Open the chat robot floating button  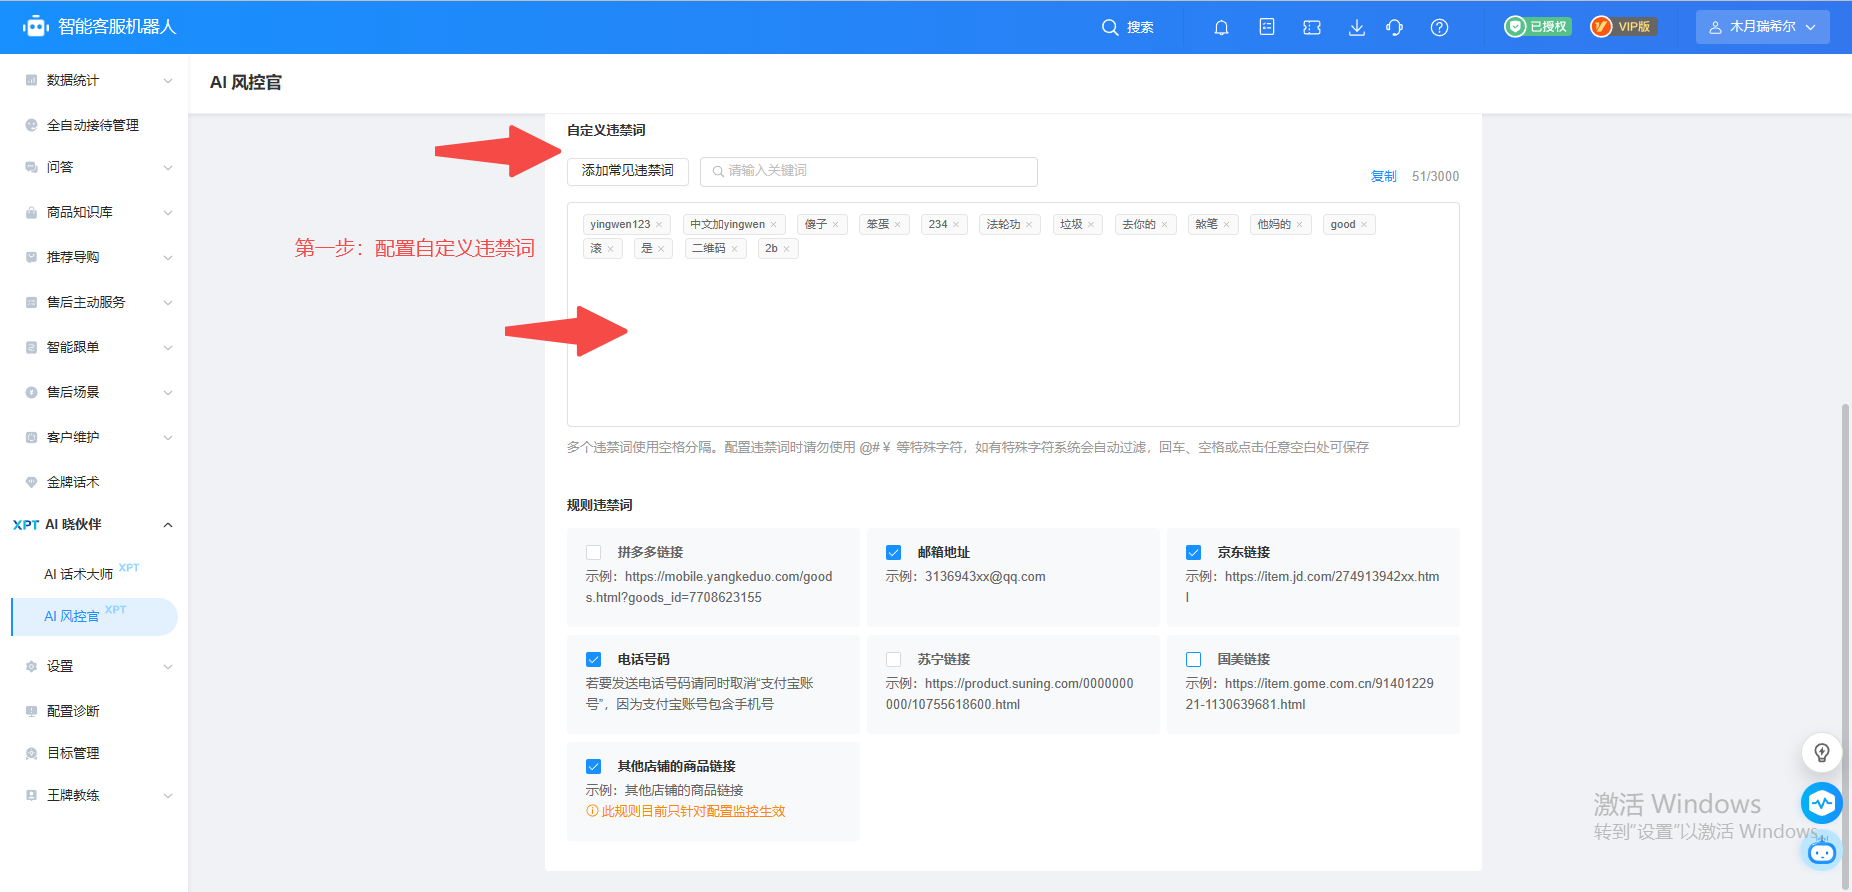point(1822,852)
